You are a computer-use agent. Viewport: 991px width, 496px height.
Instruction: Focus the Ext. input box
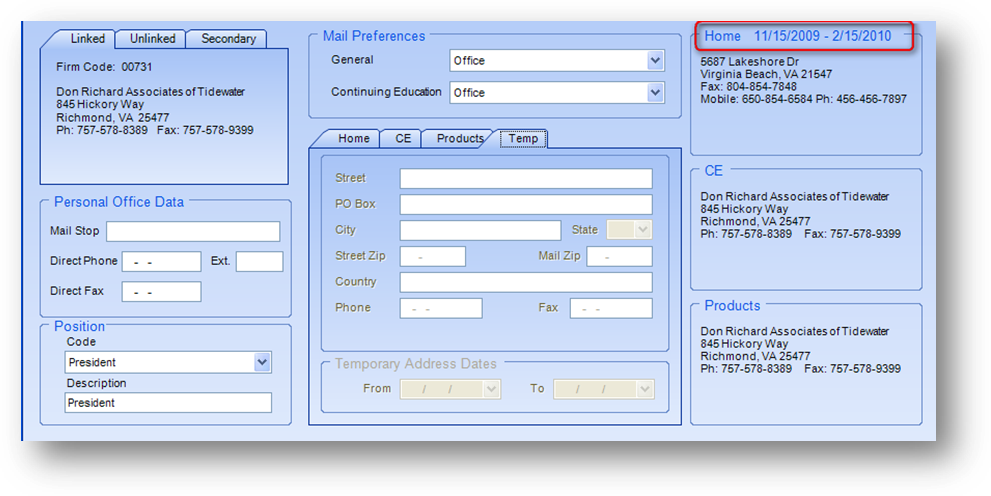[259, 262]
